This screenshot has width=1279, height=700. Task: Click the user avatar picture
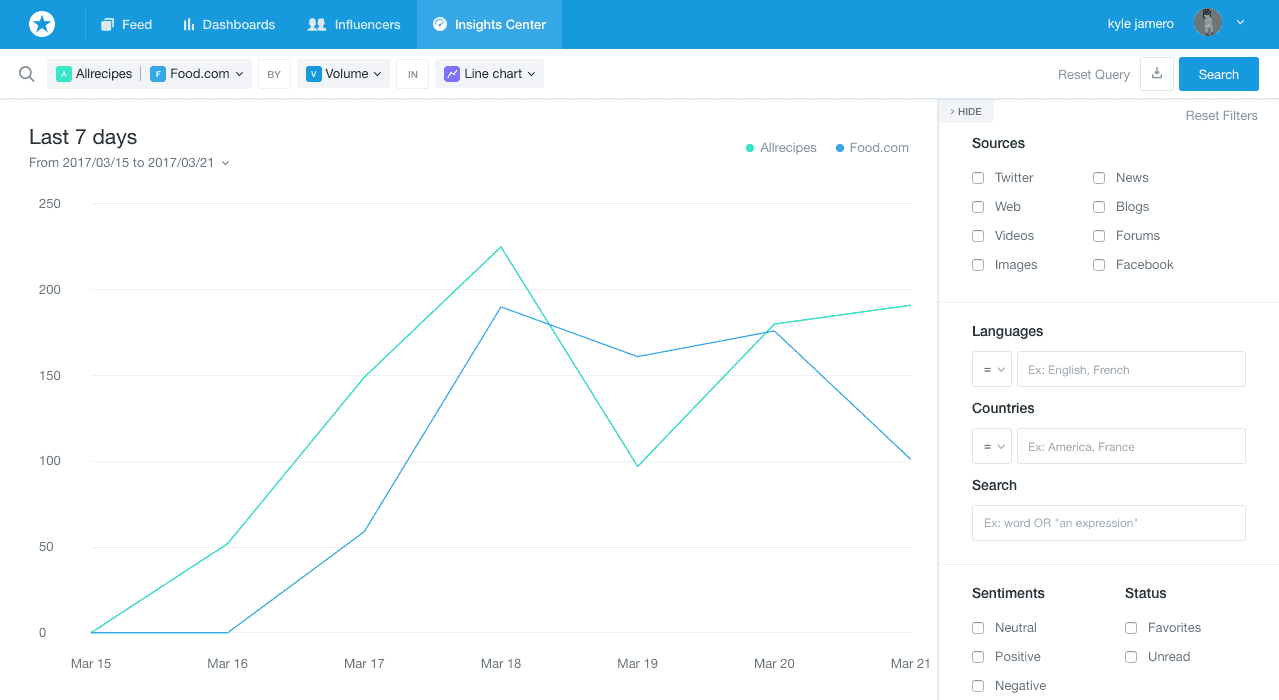pyautogui.click(x=1208, y=23)
